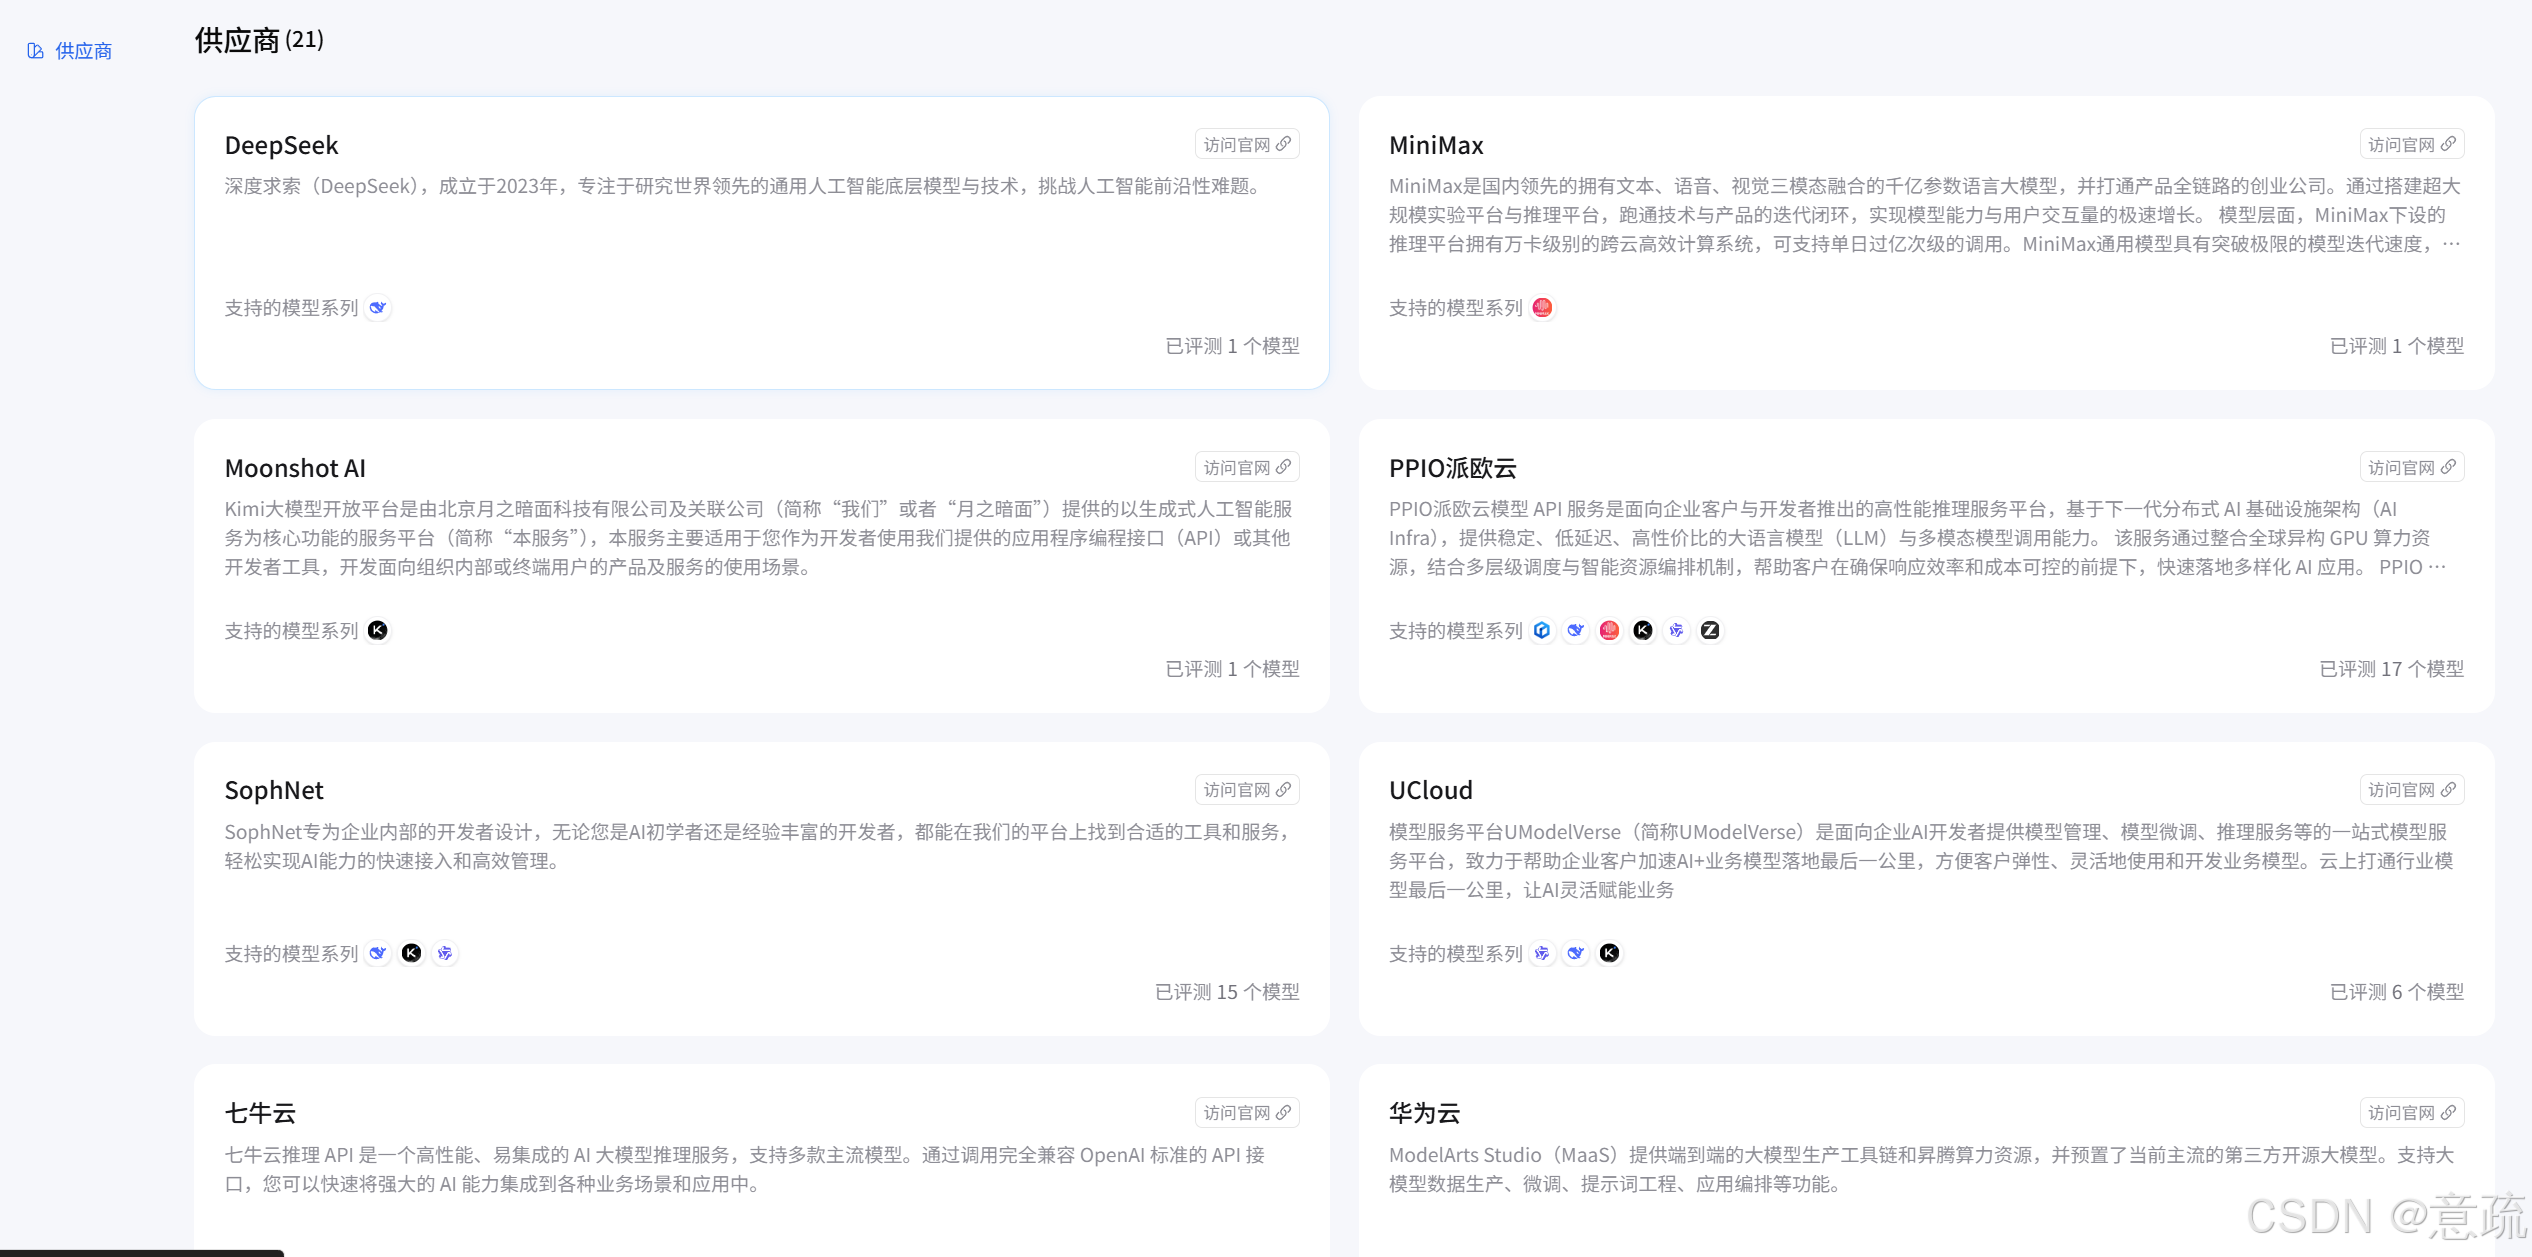Click the blue cube icon in PPIO card

point(1542,631)
